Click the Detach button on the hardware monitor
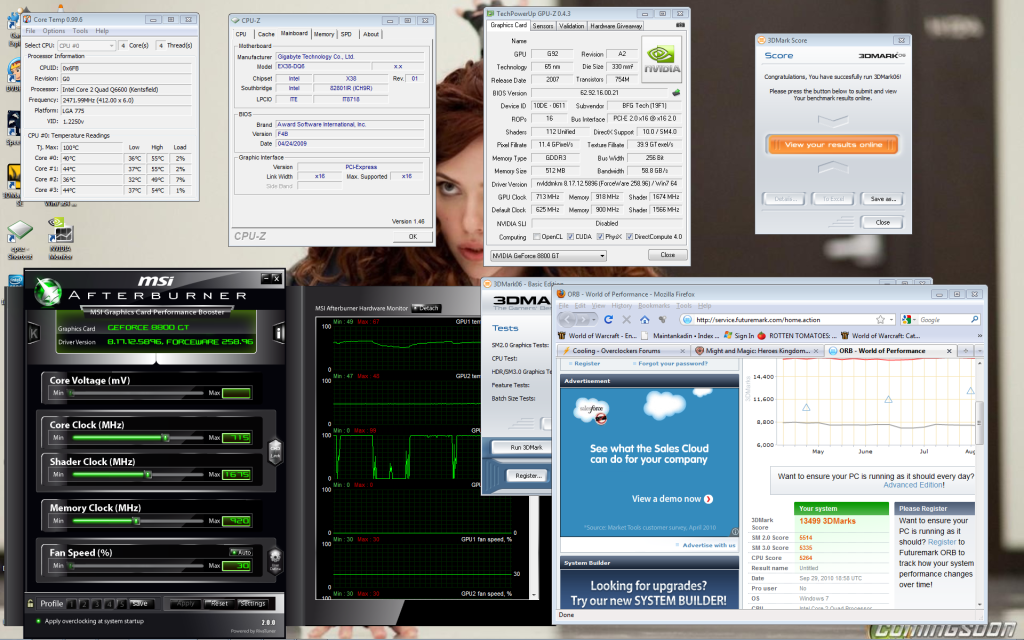Image resolution: width=1024 pixels, height=640 pixels. coord(426,308)
